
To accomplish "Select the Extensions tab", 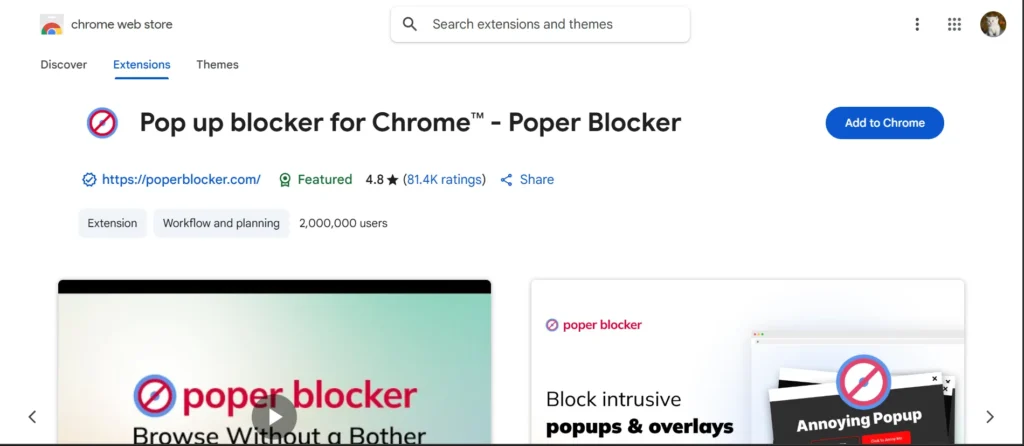I will (141, 65).
